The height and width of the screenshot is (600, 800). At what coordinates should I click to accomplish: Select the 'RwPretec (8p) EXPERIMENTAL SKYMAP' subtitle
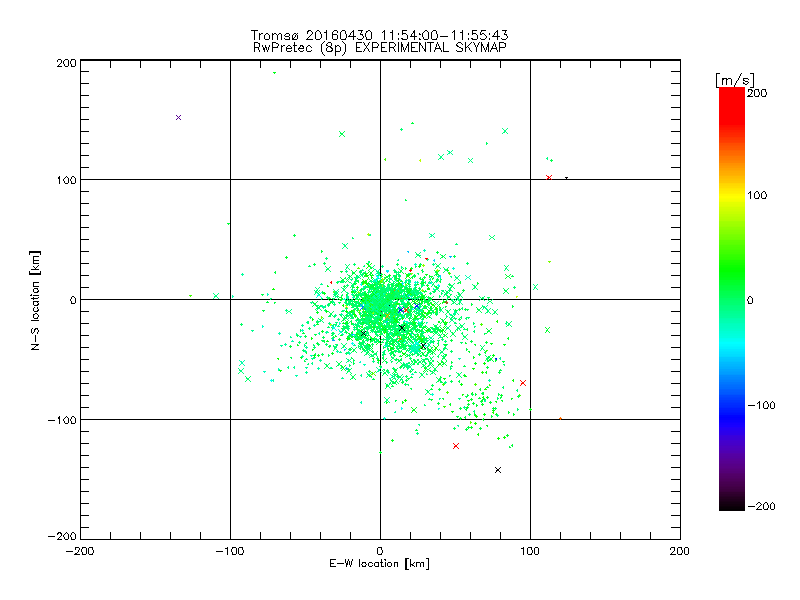coord(379,48)
